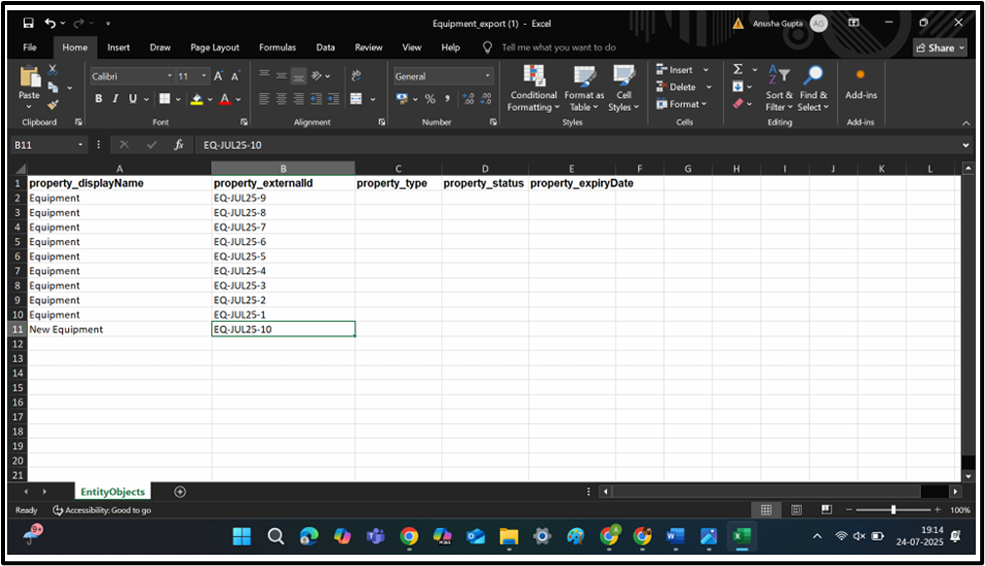Open the Find & Select magnifier
The width and height of the screenshot is (985, 566).
point(813,76)
